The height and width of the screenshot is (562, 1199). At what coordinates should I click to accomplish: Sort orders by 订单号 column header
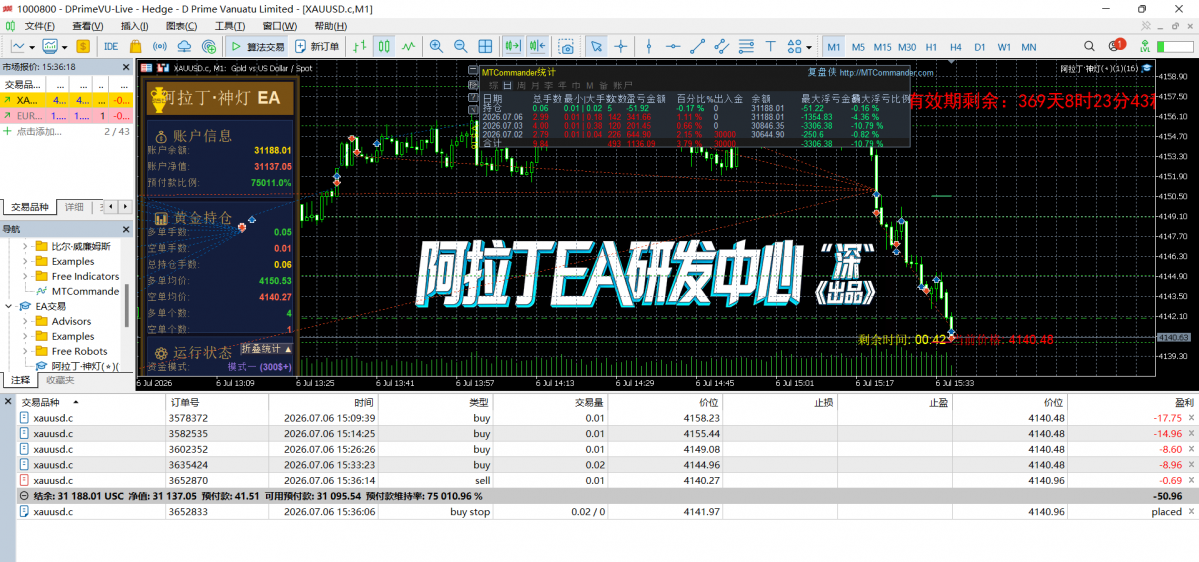click(217, 402)
